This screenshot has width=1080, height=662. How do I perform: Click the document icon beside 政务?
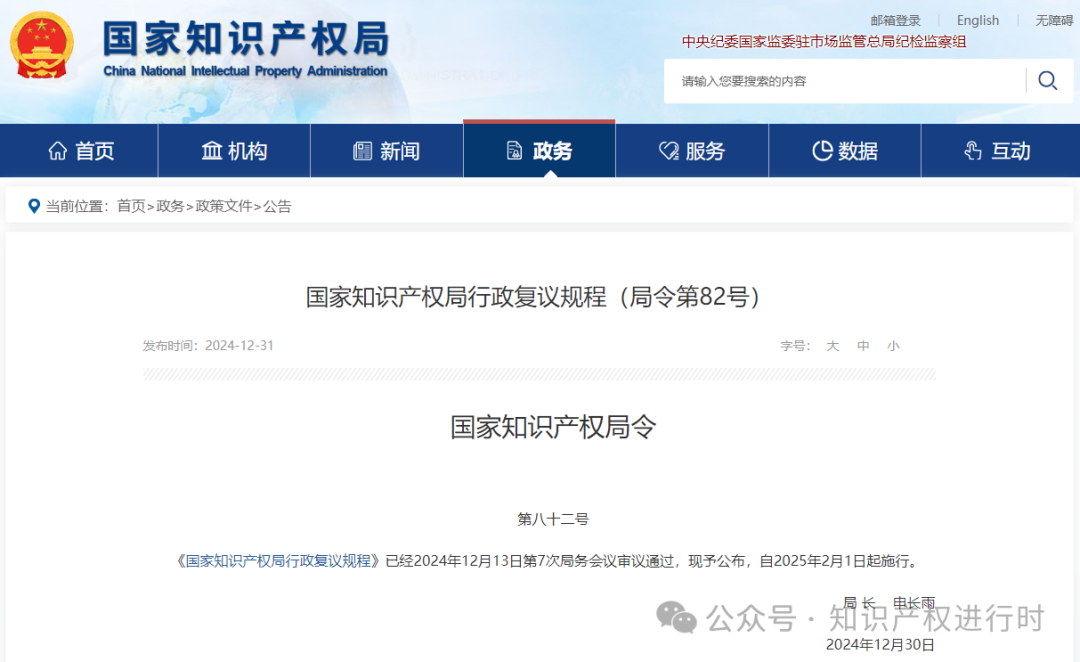coord(517,150)
